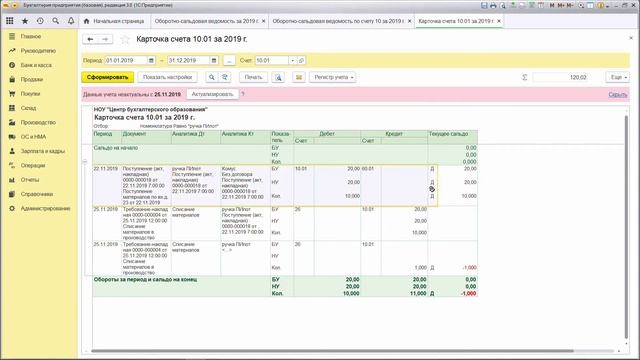Expand the account 10.01 dropdown arrow
This screenshot has height=360, width=640.
point(293,60)
